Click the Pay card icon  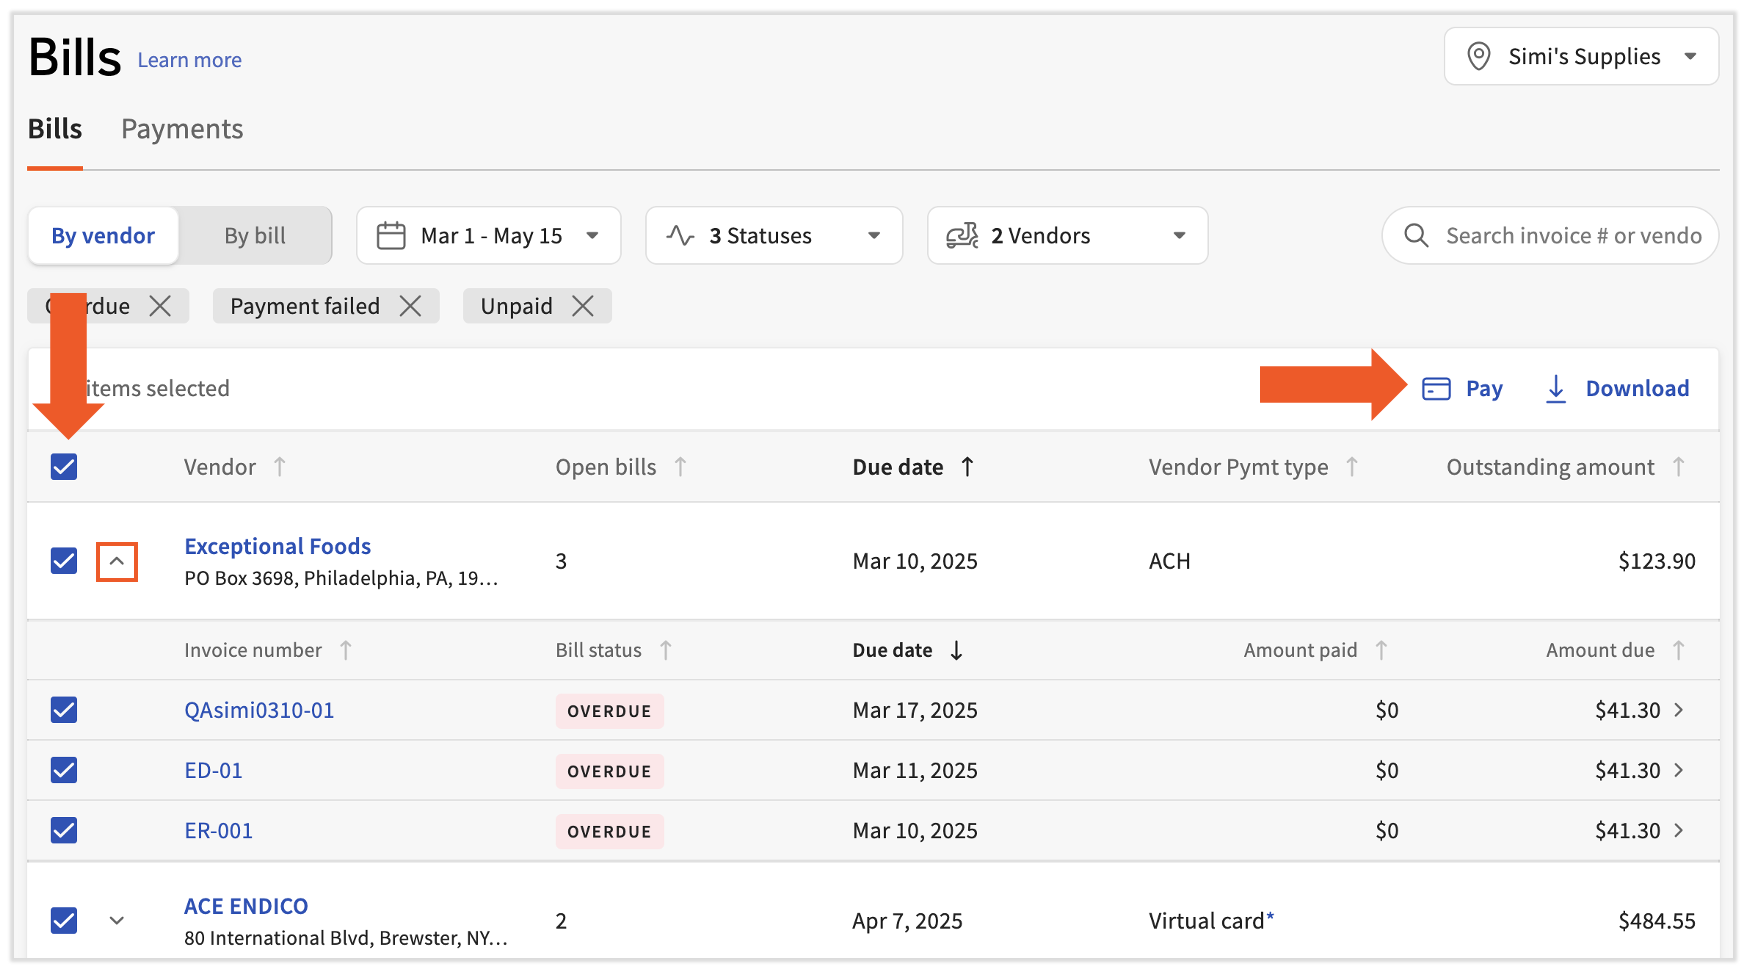pyautogui.click(x=1436, y=389)
